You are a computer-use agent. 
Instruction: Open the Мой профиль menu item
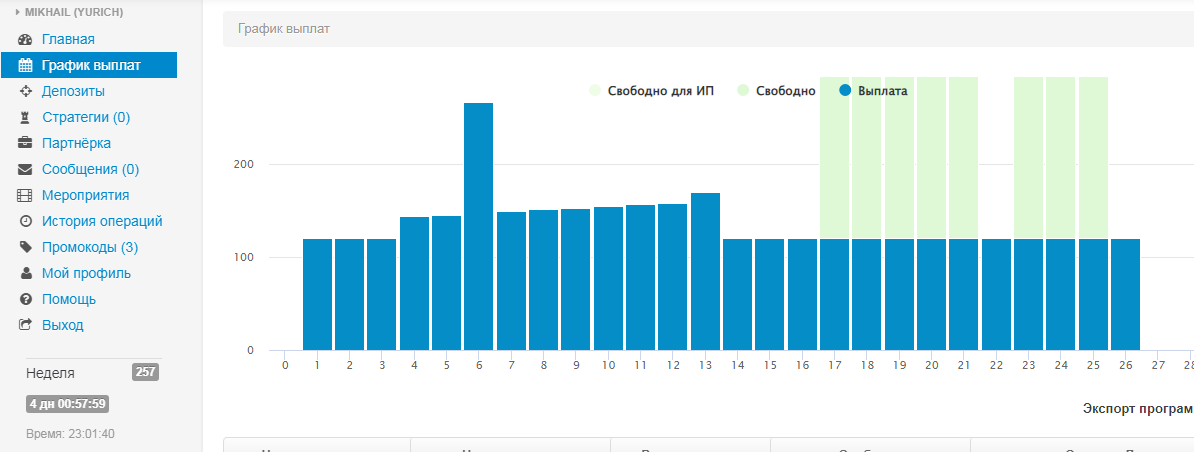pyautogui.click(x=86, y=273)
